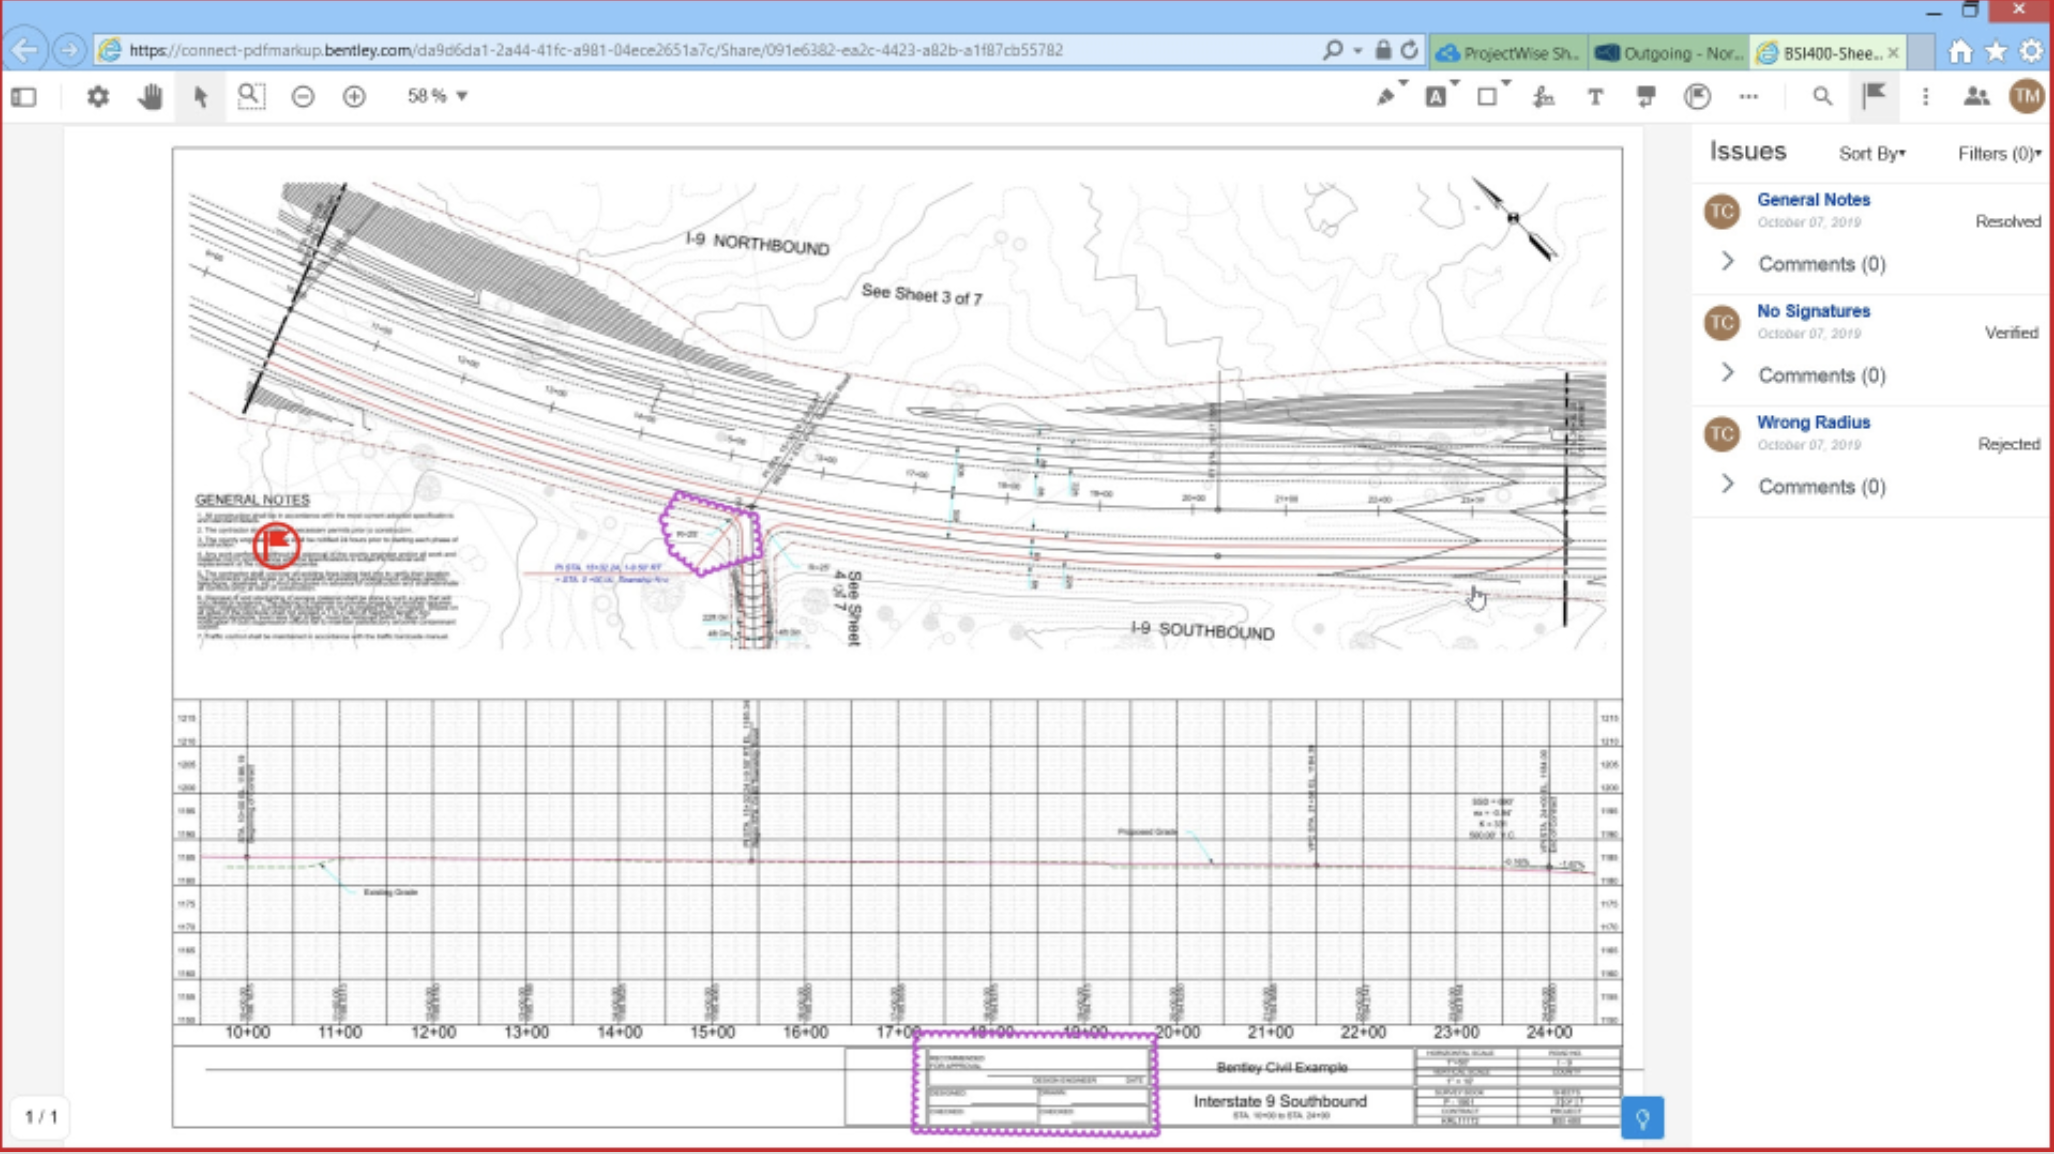Refresh the page with reload icon
2054x1156 pixels.
point(1409,50)
